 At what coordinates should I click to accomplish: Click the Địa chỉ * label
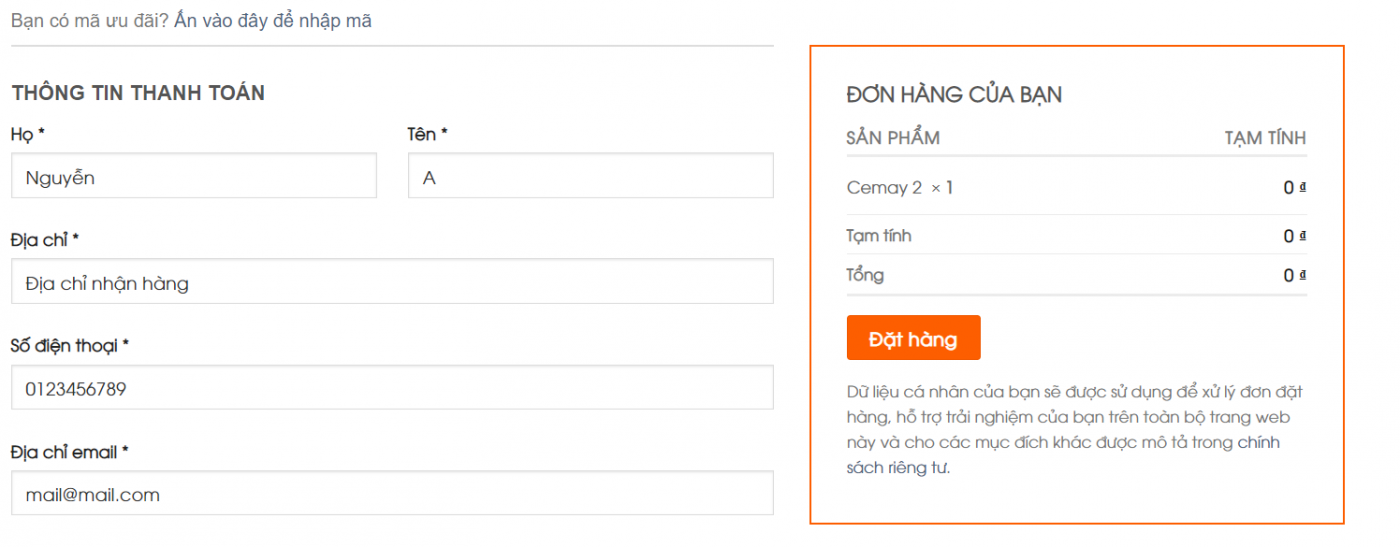pos(45,240)
